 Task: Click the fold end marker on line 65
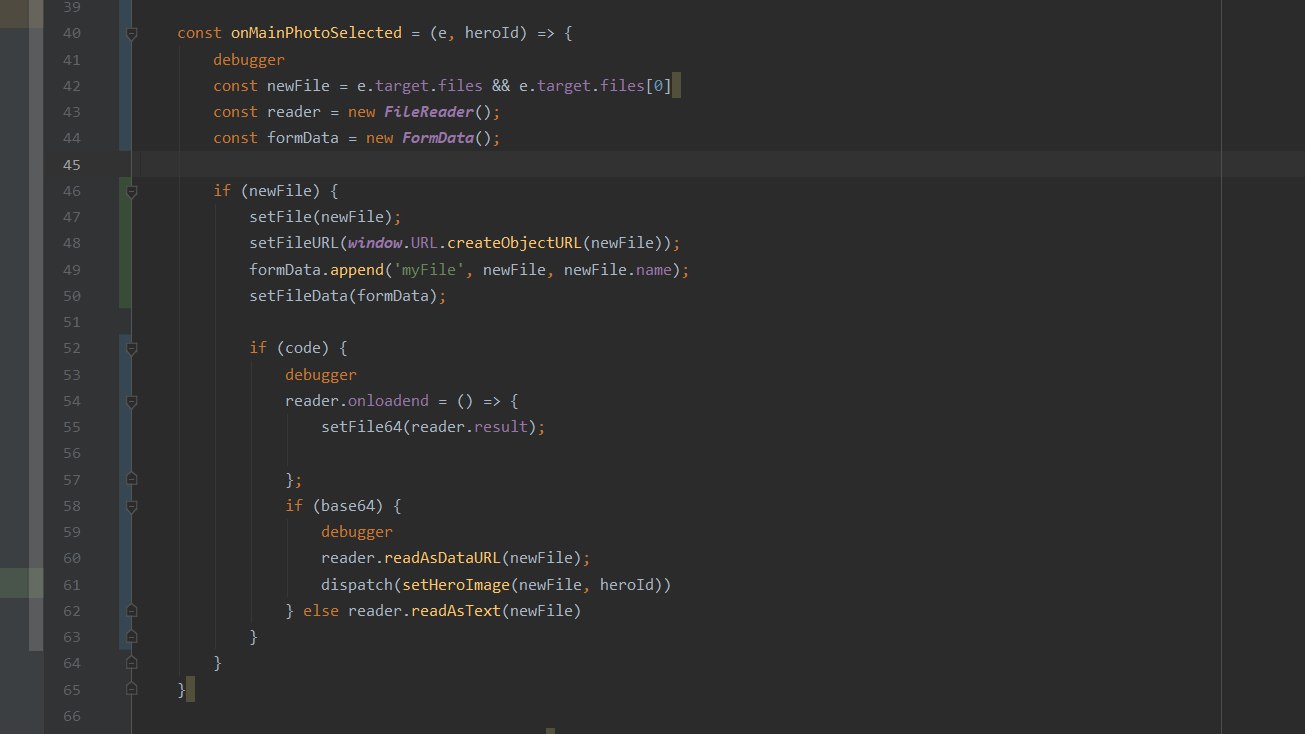(x=131, y=689)
